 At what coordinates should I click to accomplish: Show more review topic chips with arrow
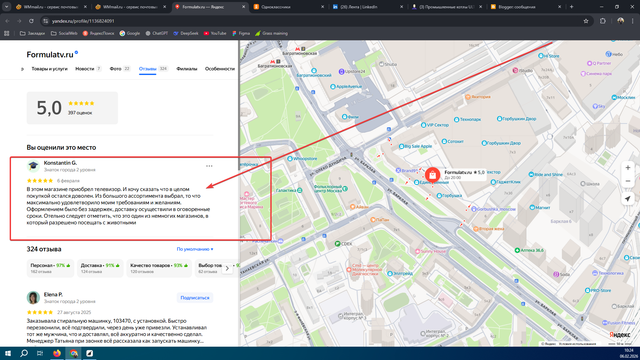[x=227, y=268]
